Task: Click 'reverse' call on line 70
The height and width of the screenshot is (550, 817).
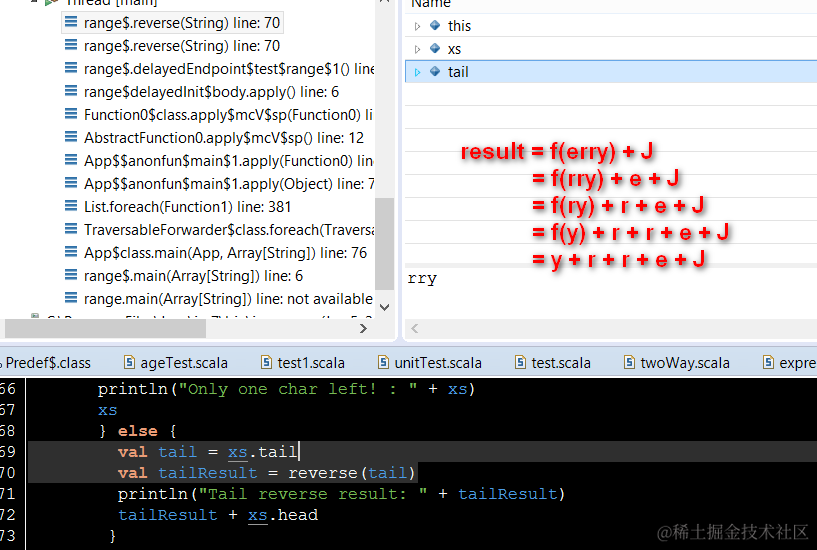Action: 323,473
